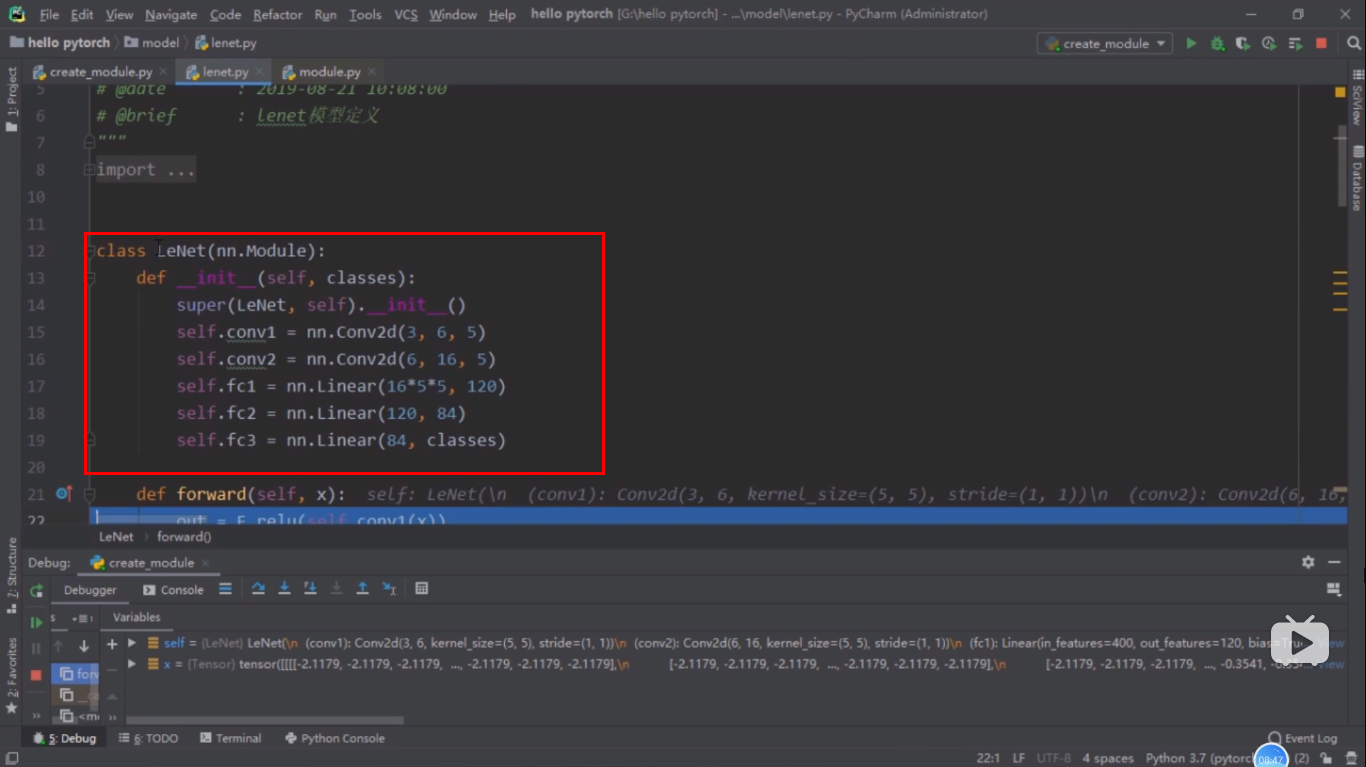Step into my code only
Screen dimensions: 1366x767
pyautogui.click(x=310, y=589)
